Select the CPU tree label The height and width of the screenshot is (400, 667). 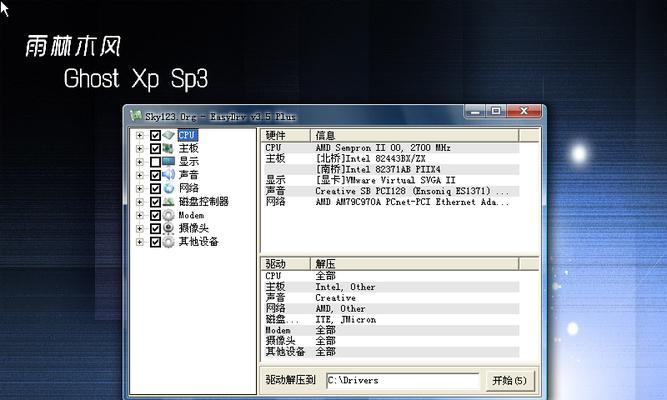pos(187,135)
